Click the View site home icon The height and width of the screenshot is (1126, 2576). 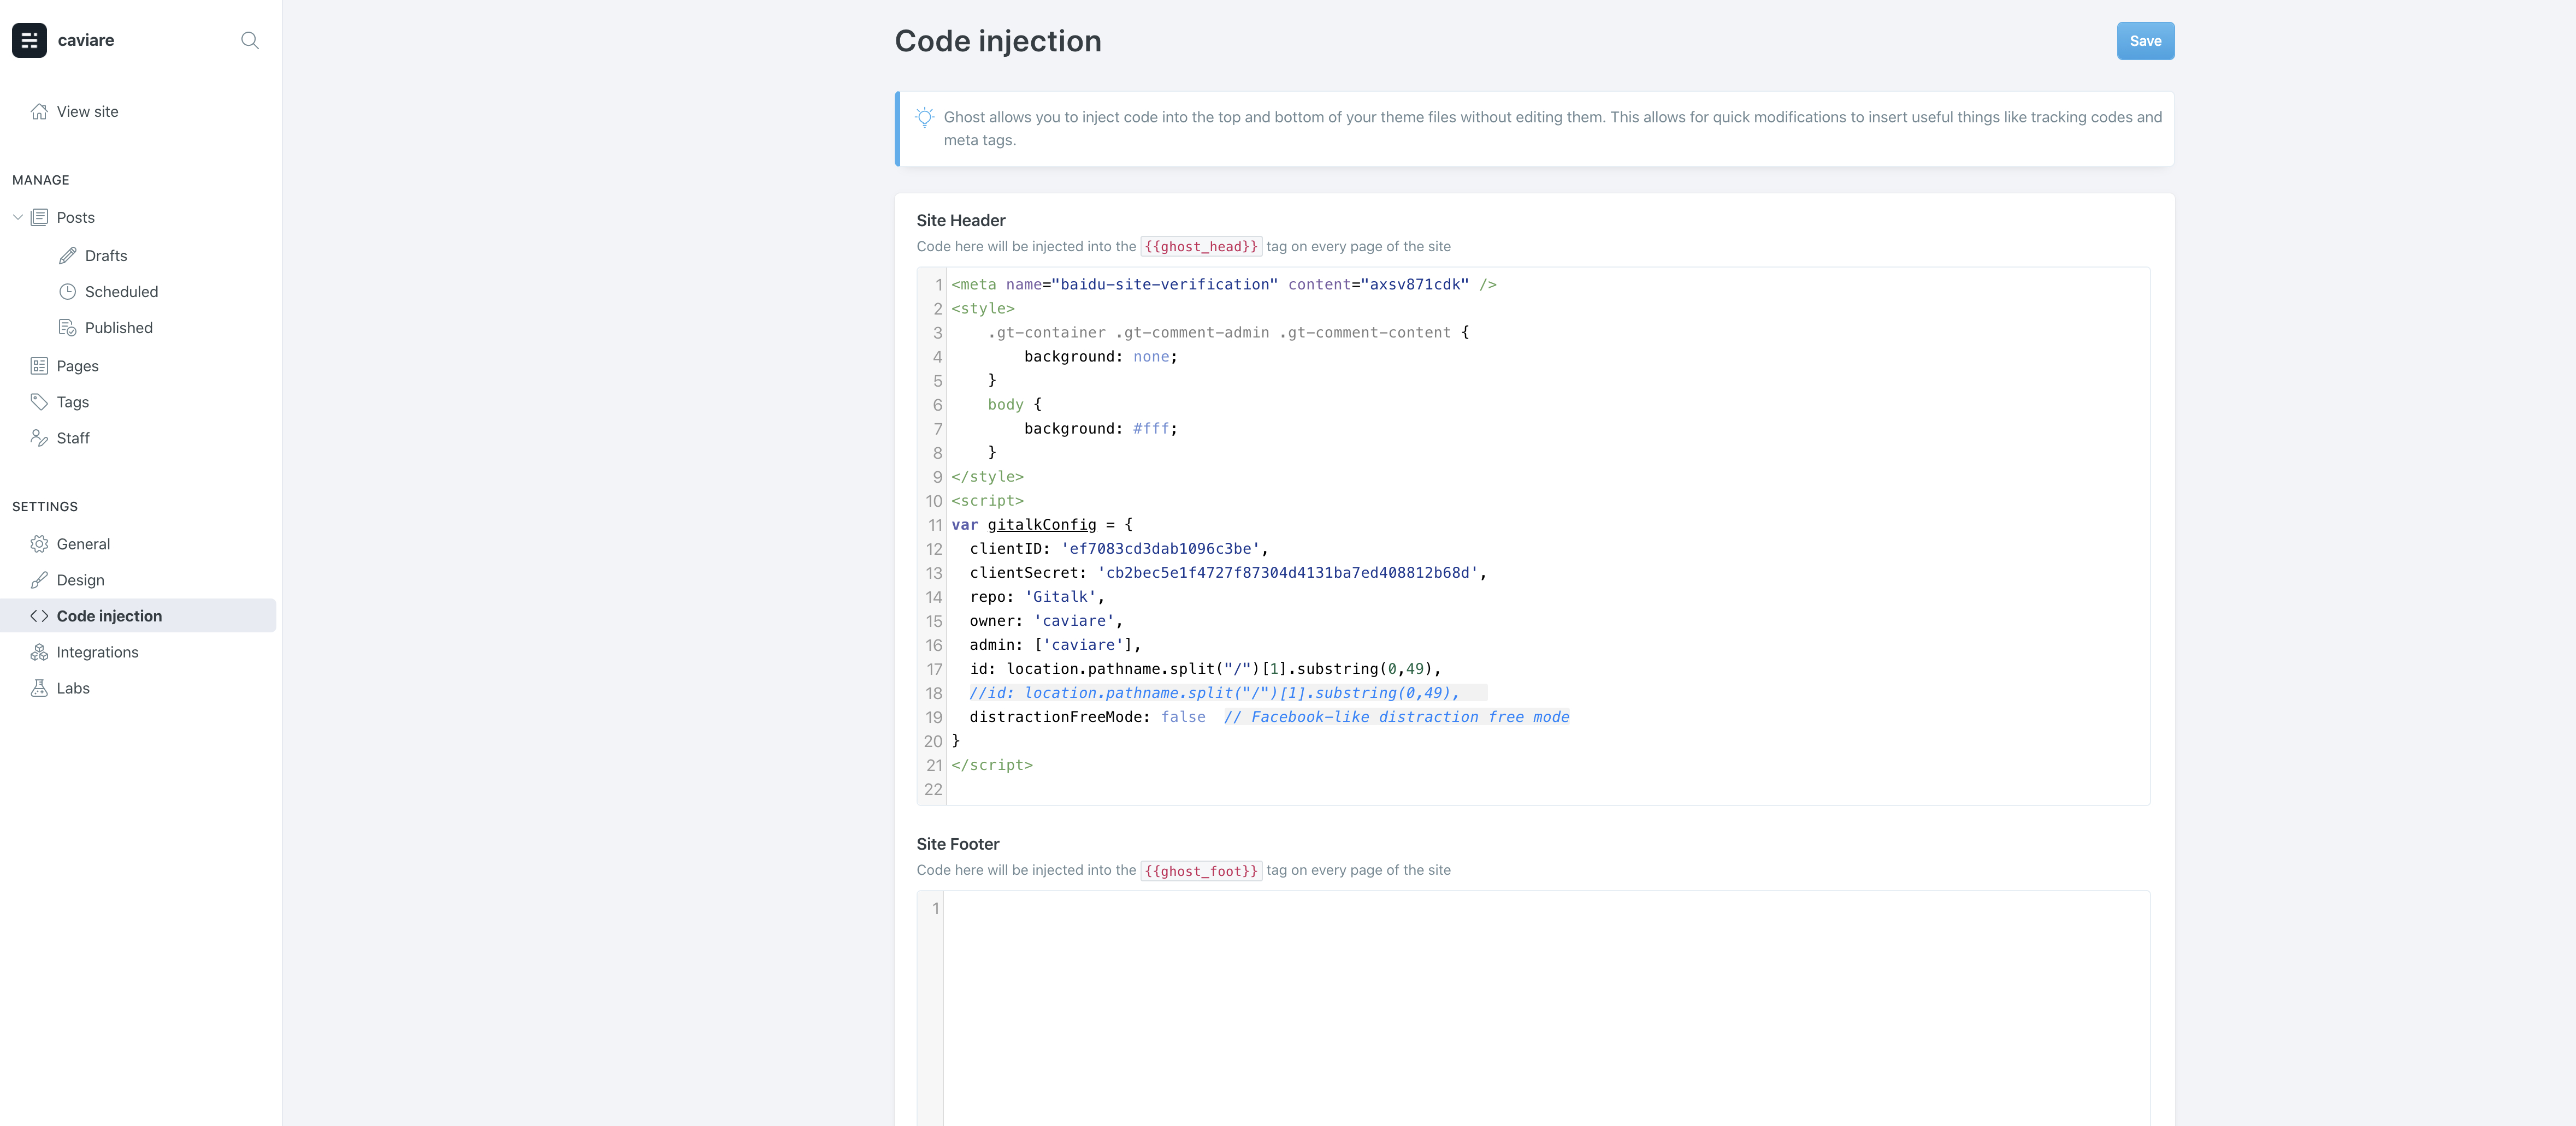point(39,111)
